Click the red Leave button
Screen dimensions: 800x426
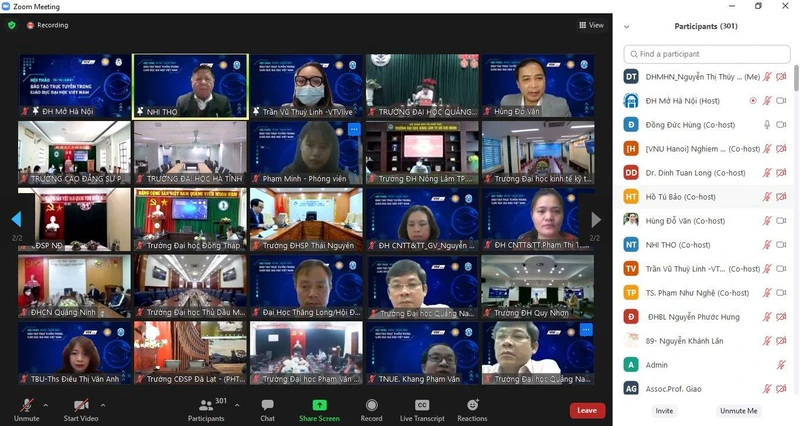[587, 410]
